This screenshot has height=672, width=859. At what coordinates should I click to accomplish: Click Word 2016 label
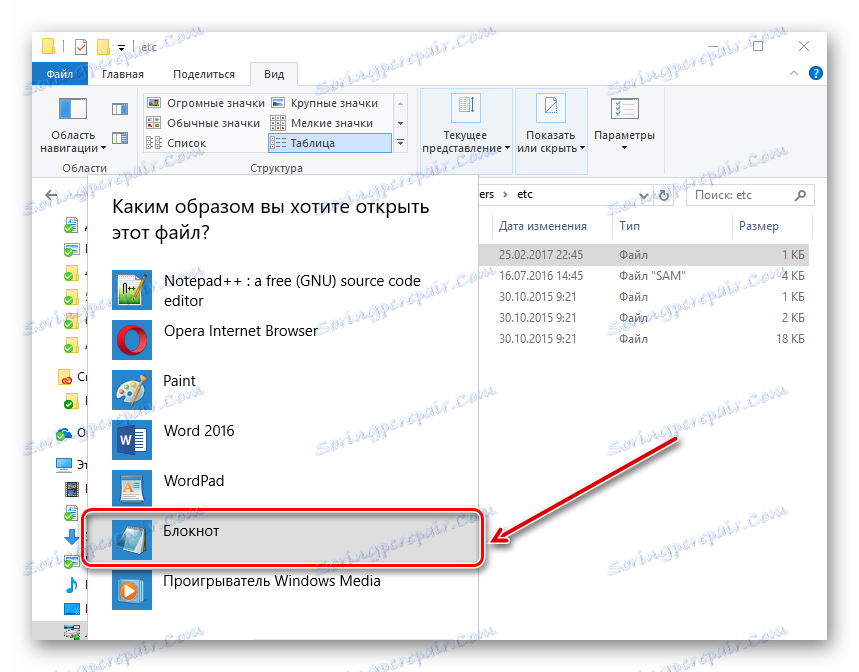click(x=199, y=431)
